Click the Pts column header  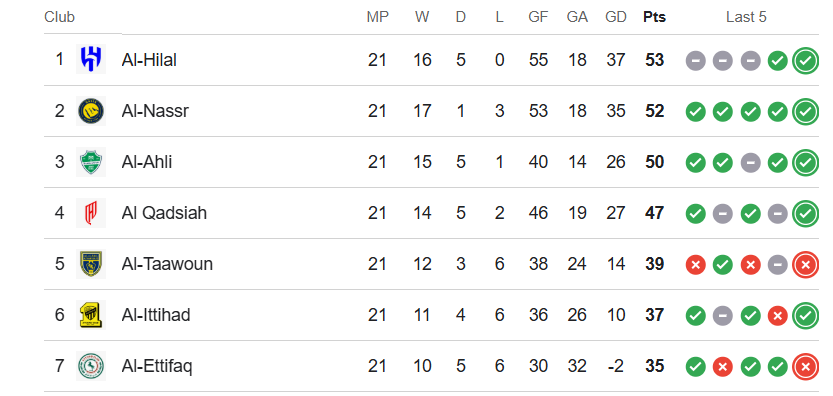click(x=654, y=17)
